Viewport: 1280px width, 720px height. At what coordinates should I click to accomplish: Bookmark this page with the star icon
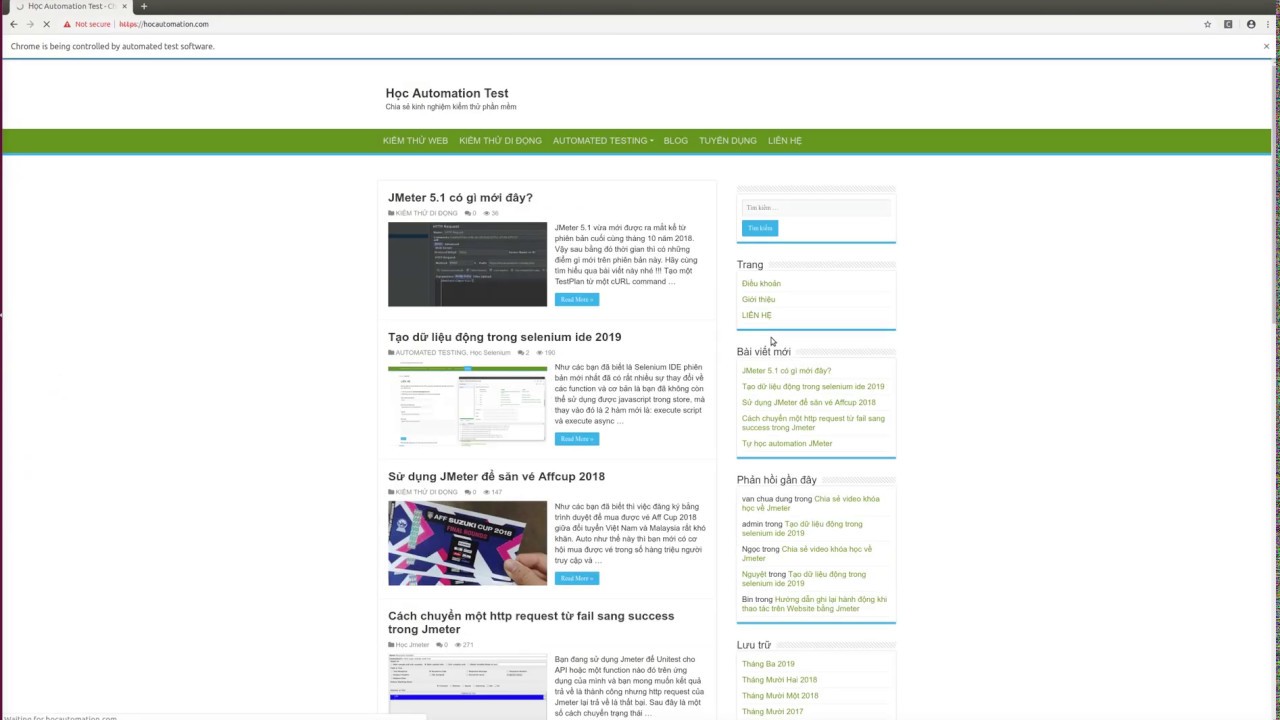point(1208,24)
